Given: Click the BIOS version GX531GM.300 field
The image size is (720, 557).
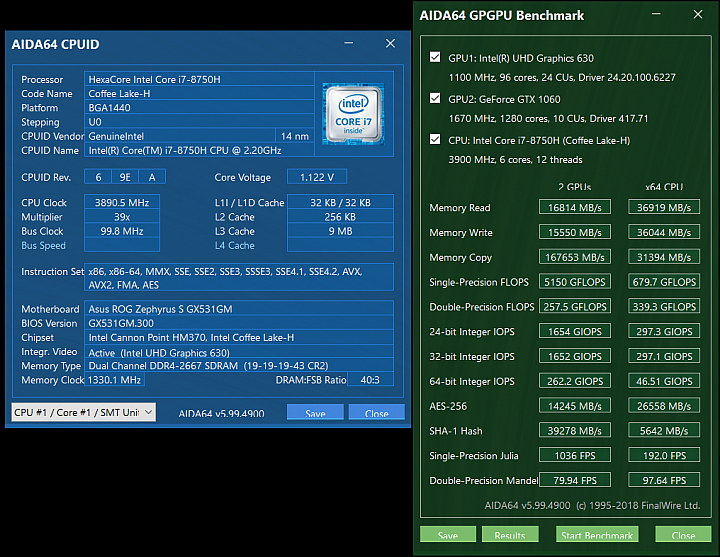Looking at the screenshot, I should (239, 323).
